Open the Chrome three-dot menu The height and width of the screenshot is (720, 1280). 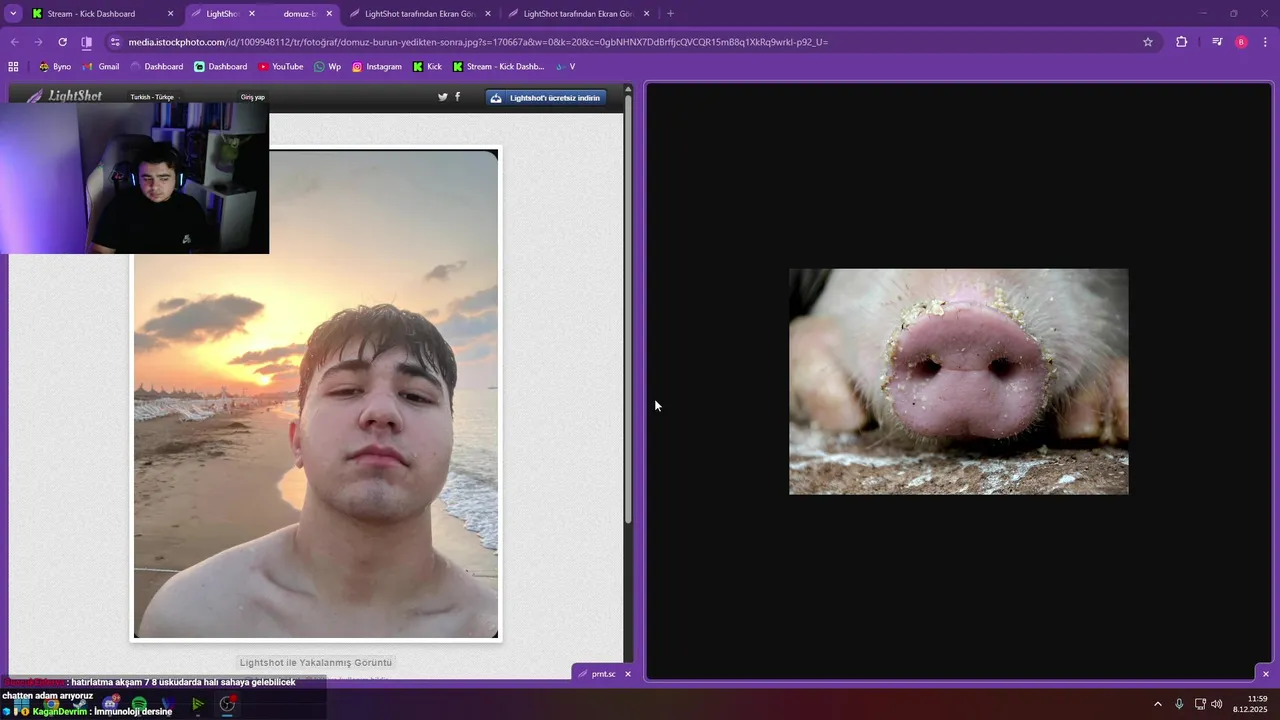1265,42
